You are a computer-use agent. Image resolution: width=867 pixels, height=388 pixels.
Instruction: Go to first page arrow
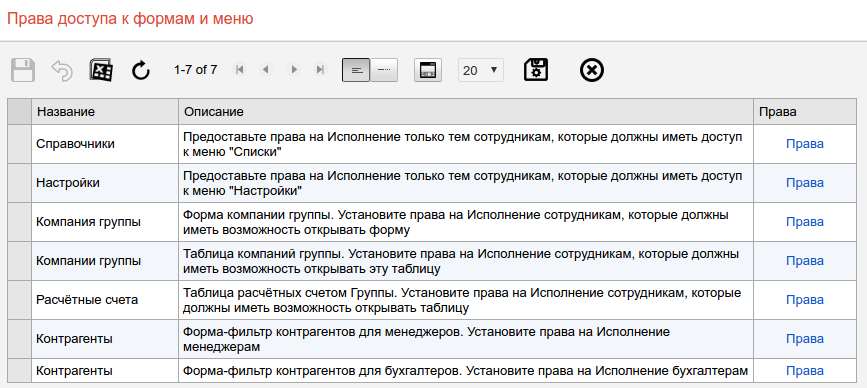point(239,70)
